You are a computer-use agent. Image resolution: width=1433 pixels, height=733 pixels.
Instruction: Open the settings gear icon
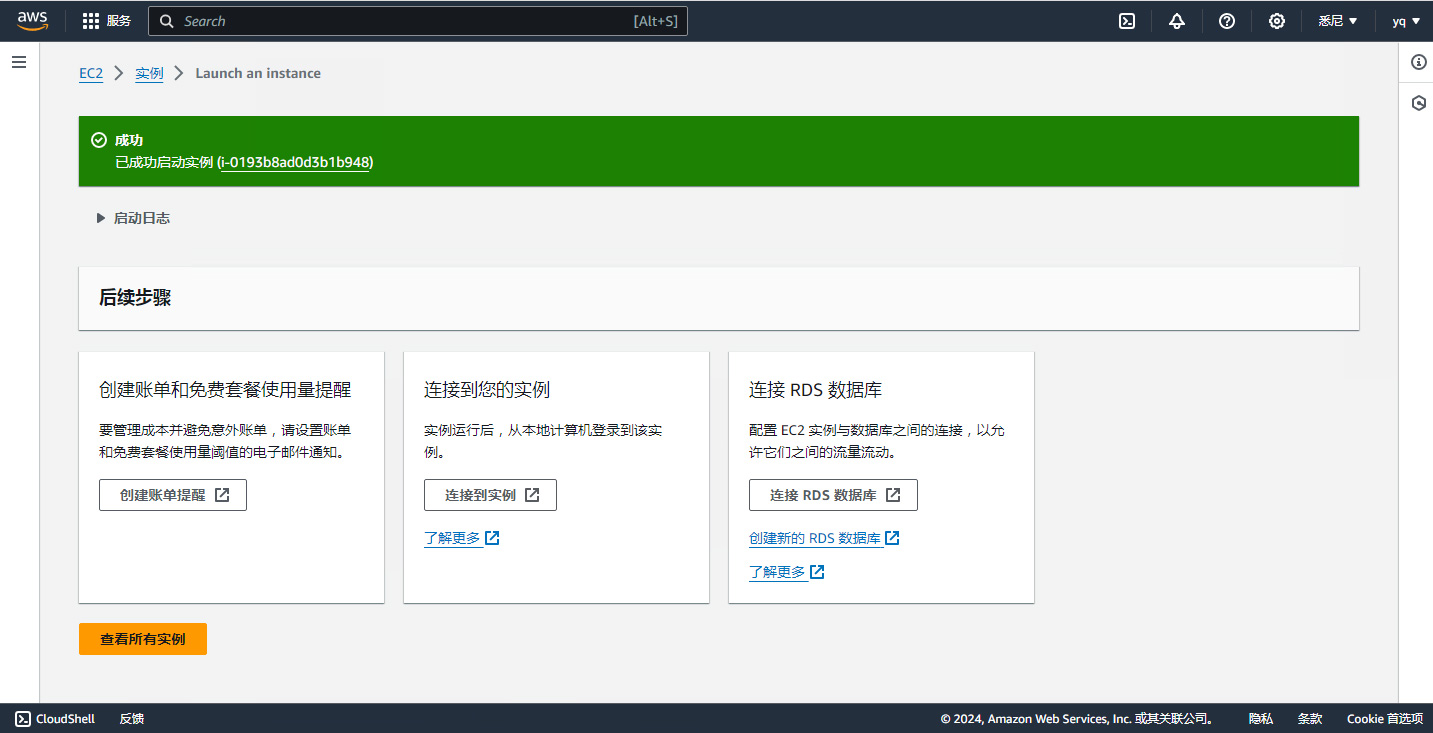[1277, 21]
